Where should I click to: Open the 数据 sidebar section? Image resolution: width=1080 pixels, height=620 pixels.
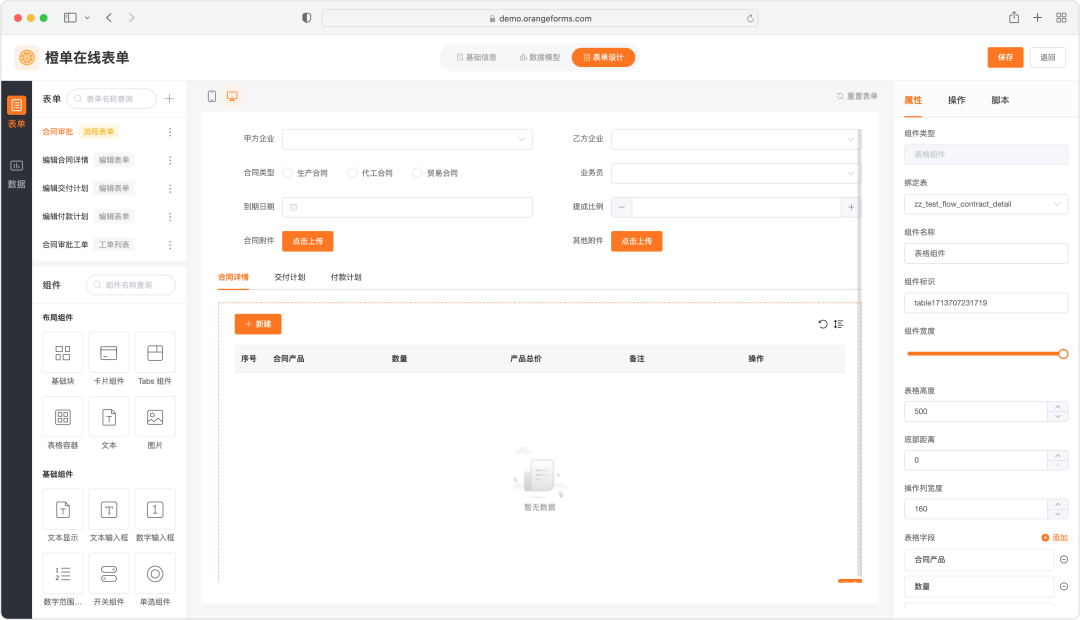(x=17, y=174)
